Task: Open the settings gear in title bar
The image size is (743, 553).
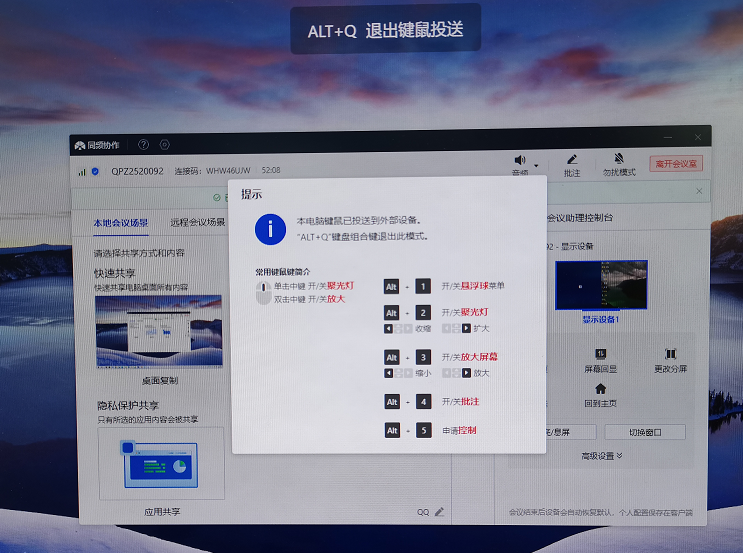Action: click(165, 145)
